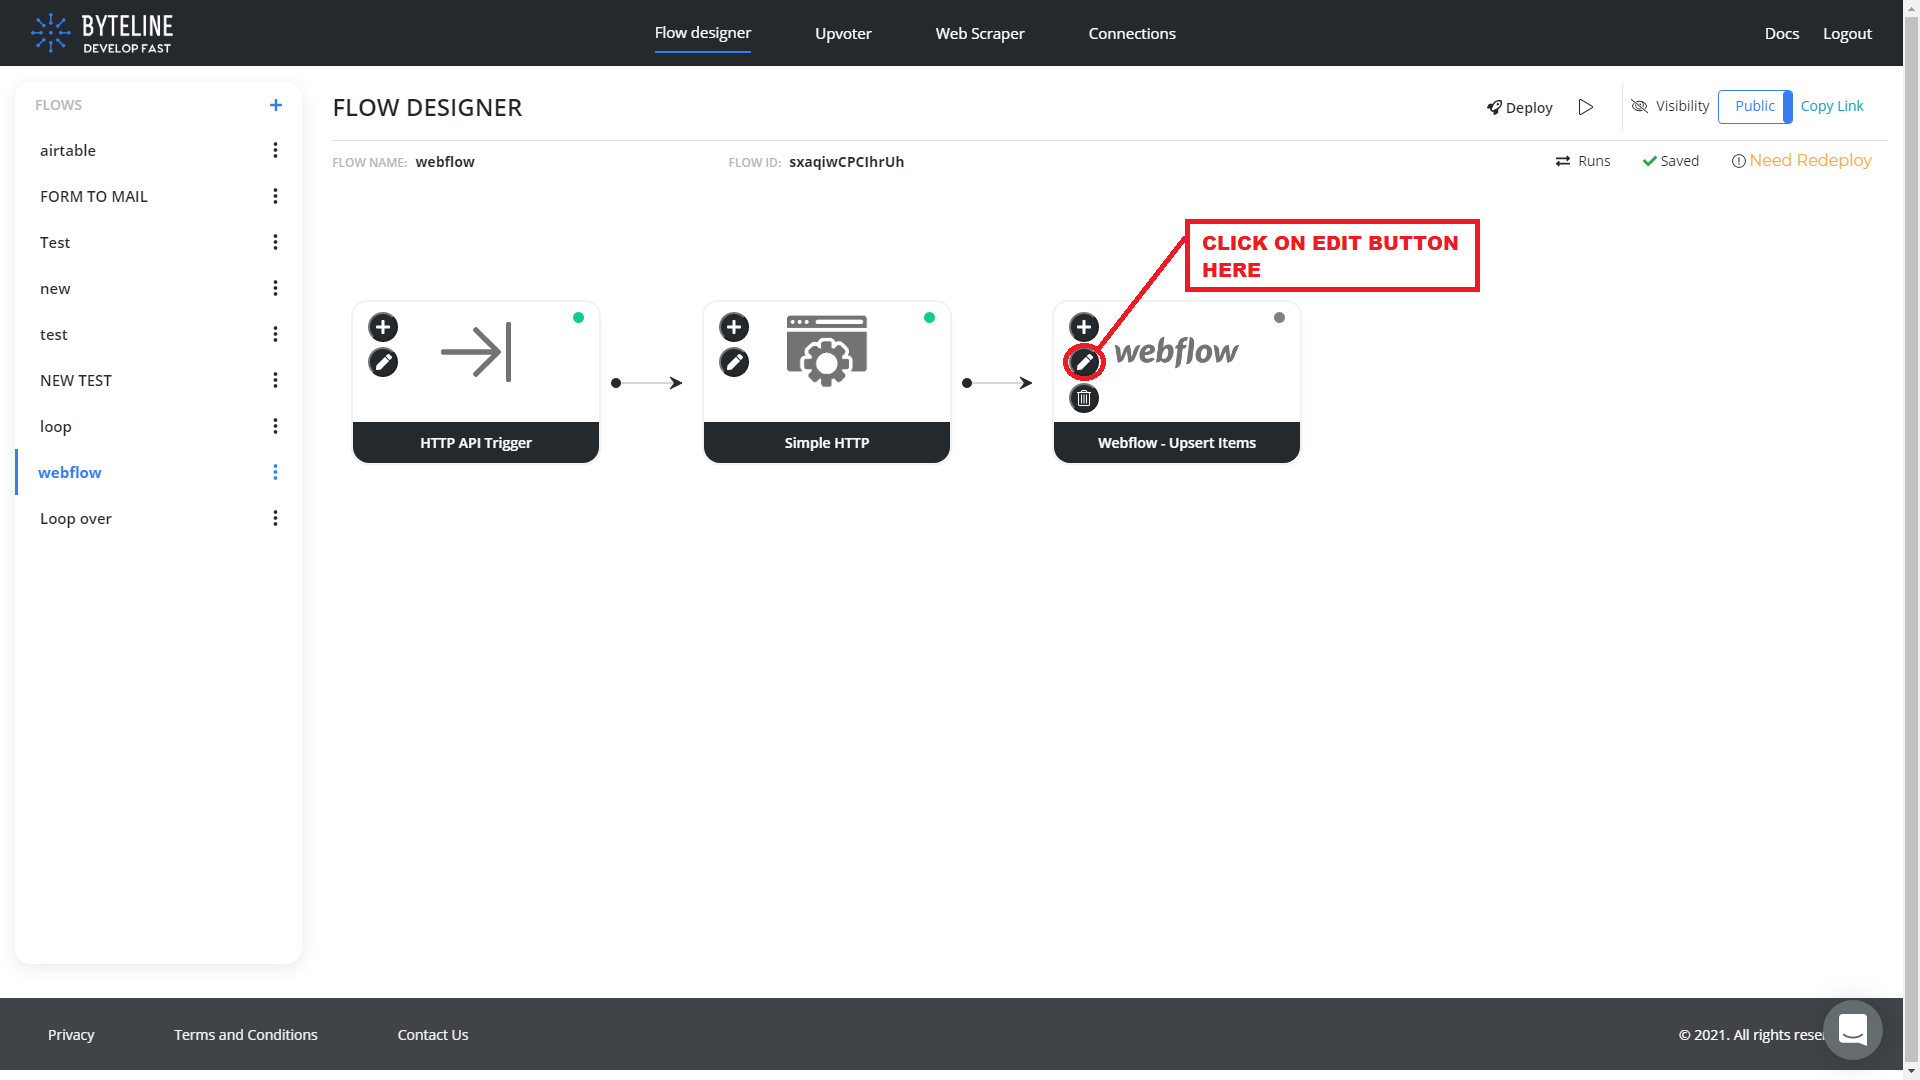Open the Flow designer tab
Image resolution: width=1920 pixels, height=1080 pixels.
tap(703, 33)
